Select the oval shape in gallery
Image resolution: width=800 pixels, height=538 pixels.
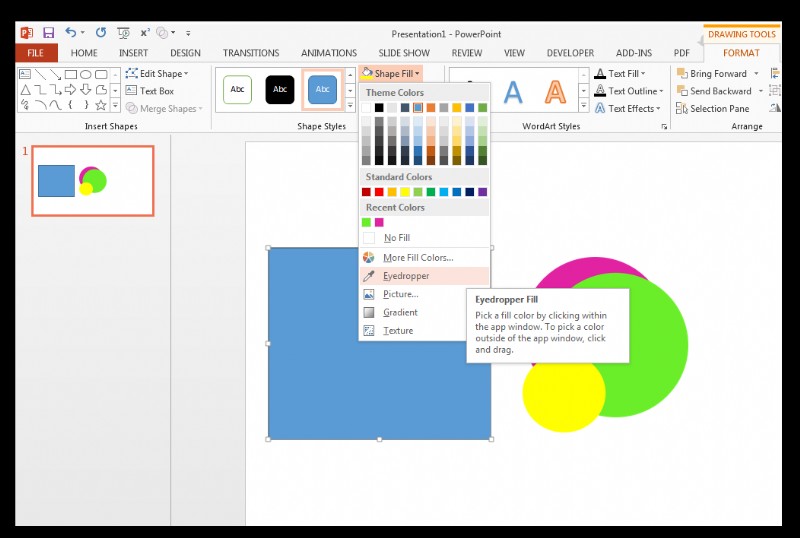(x=86, y=75)
